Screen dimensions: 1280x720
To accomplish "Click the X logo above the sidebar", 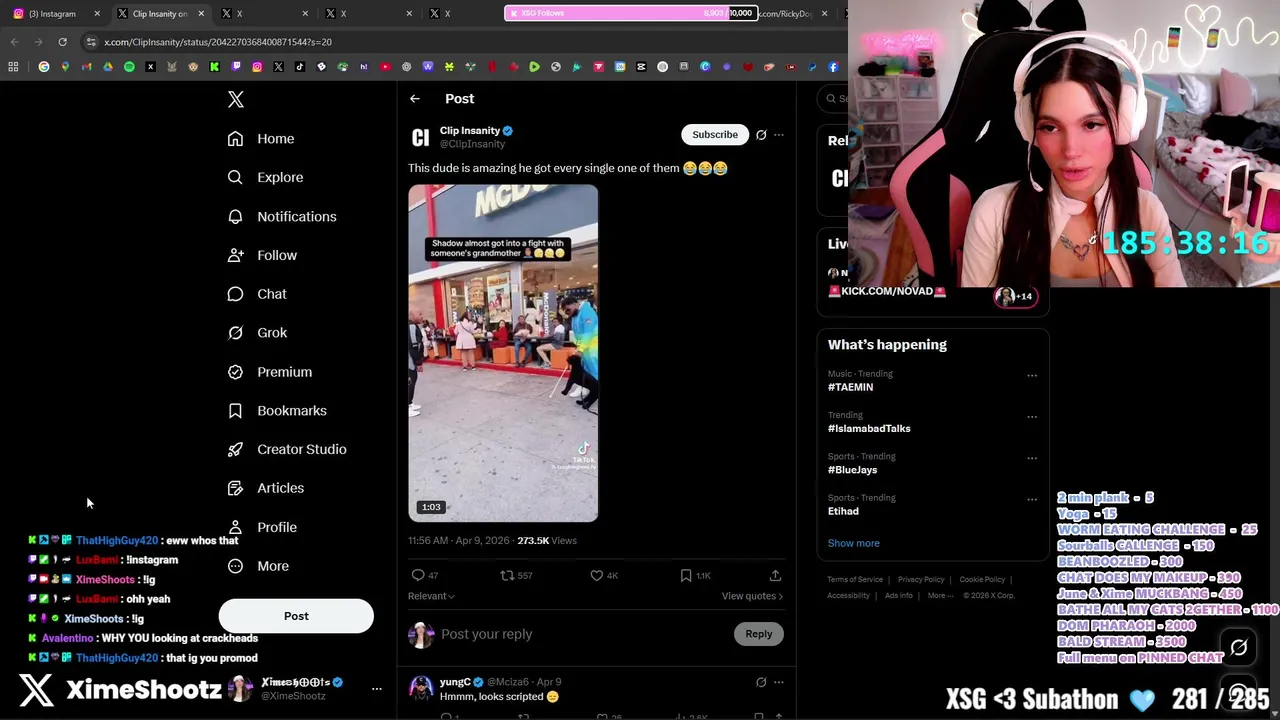I will click(236, 99).
